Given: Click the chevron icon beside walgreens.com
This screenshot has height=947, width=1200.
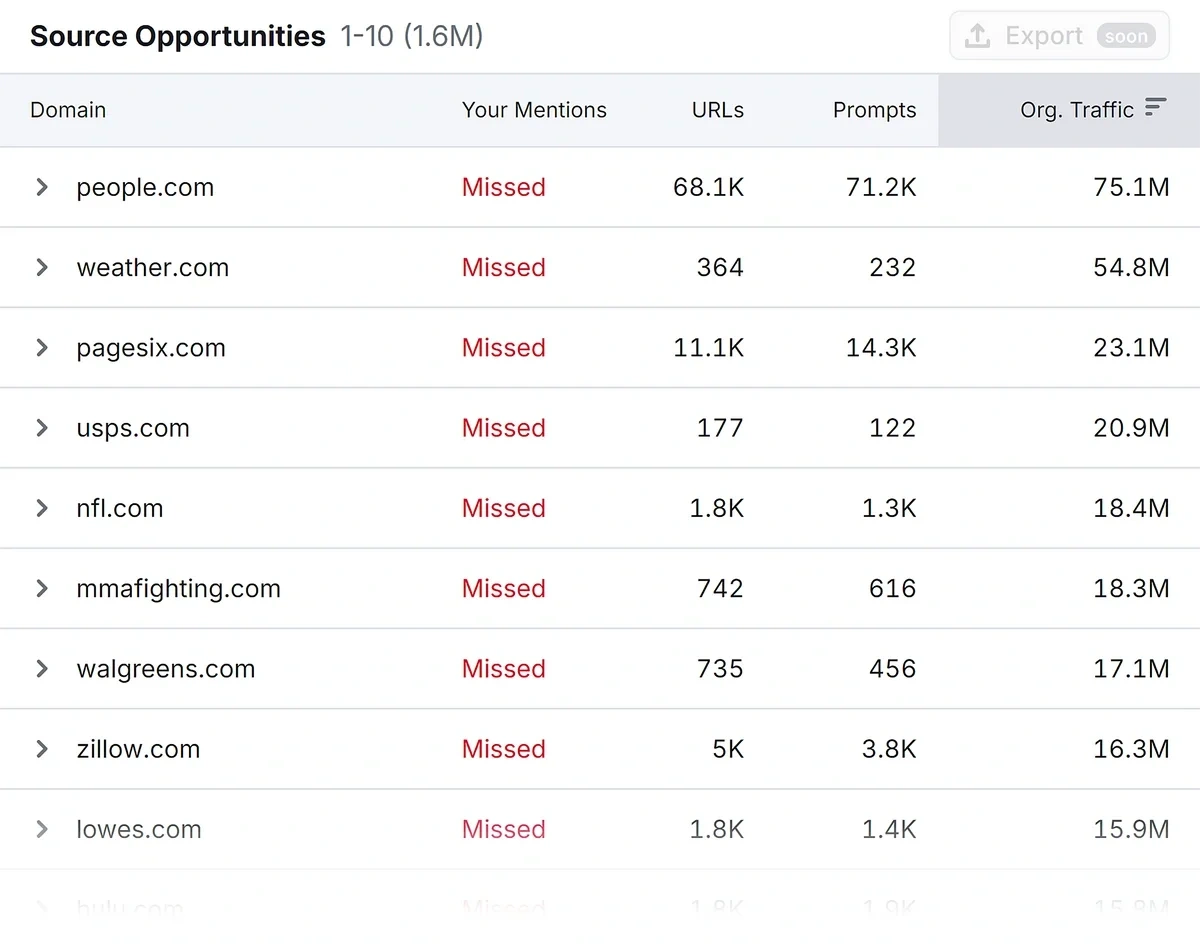Looking at the screenshot, I should pyautogui.click(x=40, y=668).
